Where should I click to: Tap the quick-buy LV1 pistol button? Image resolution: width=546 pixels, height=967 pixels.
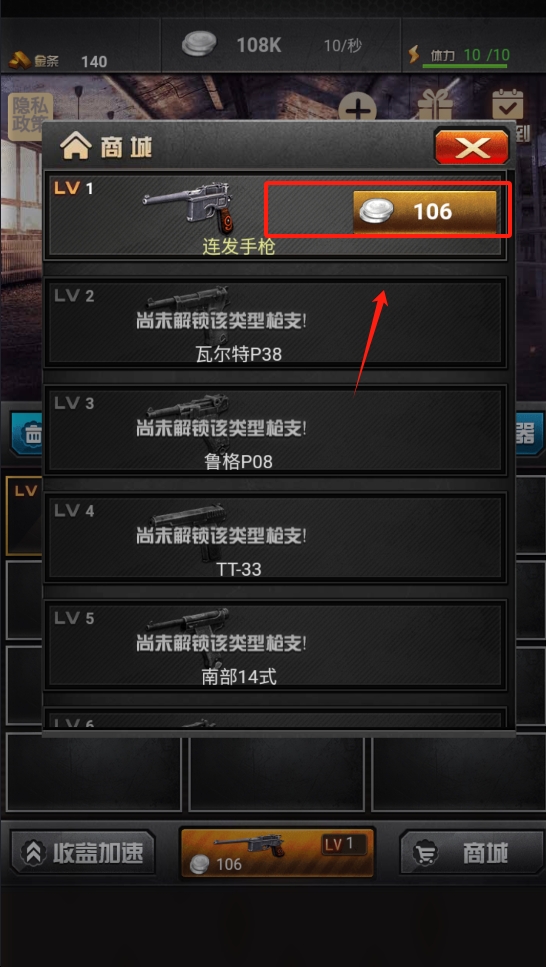[x=277, y=852]
